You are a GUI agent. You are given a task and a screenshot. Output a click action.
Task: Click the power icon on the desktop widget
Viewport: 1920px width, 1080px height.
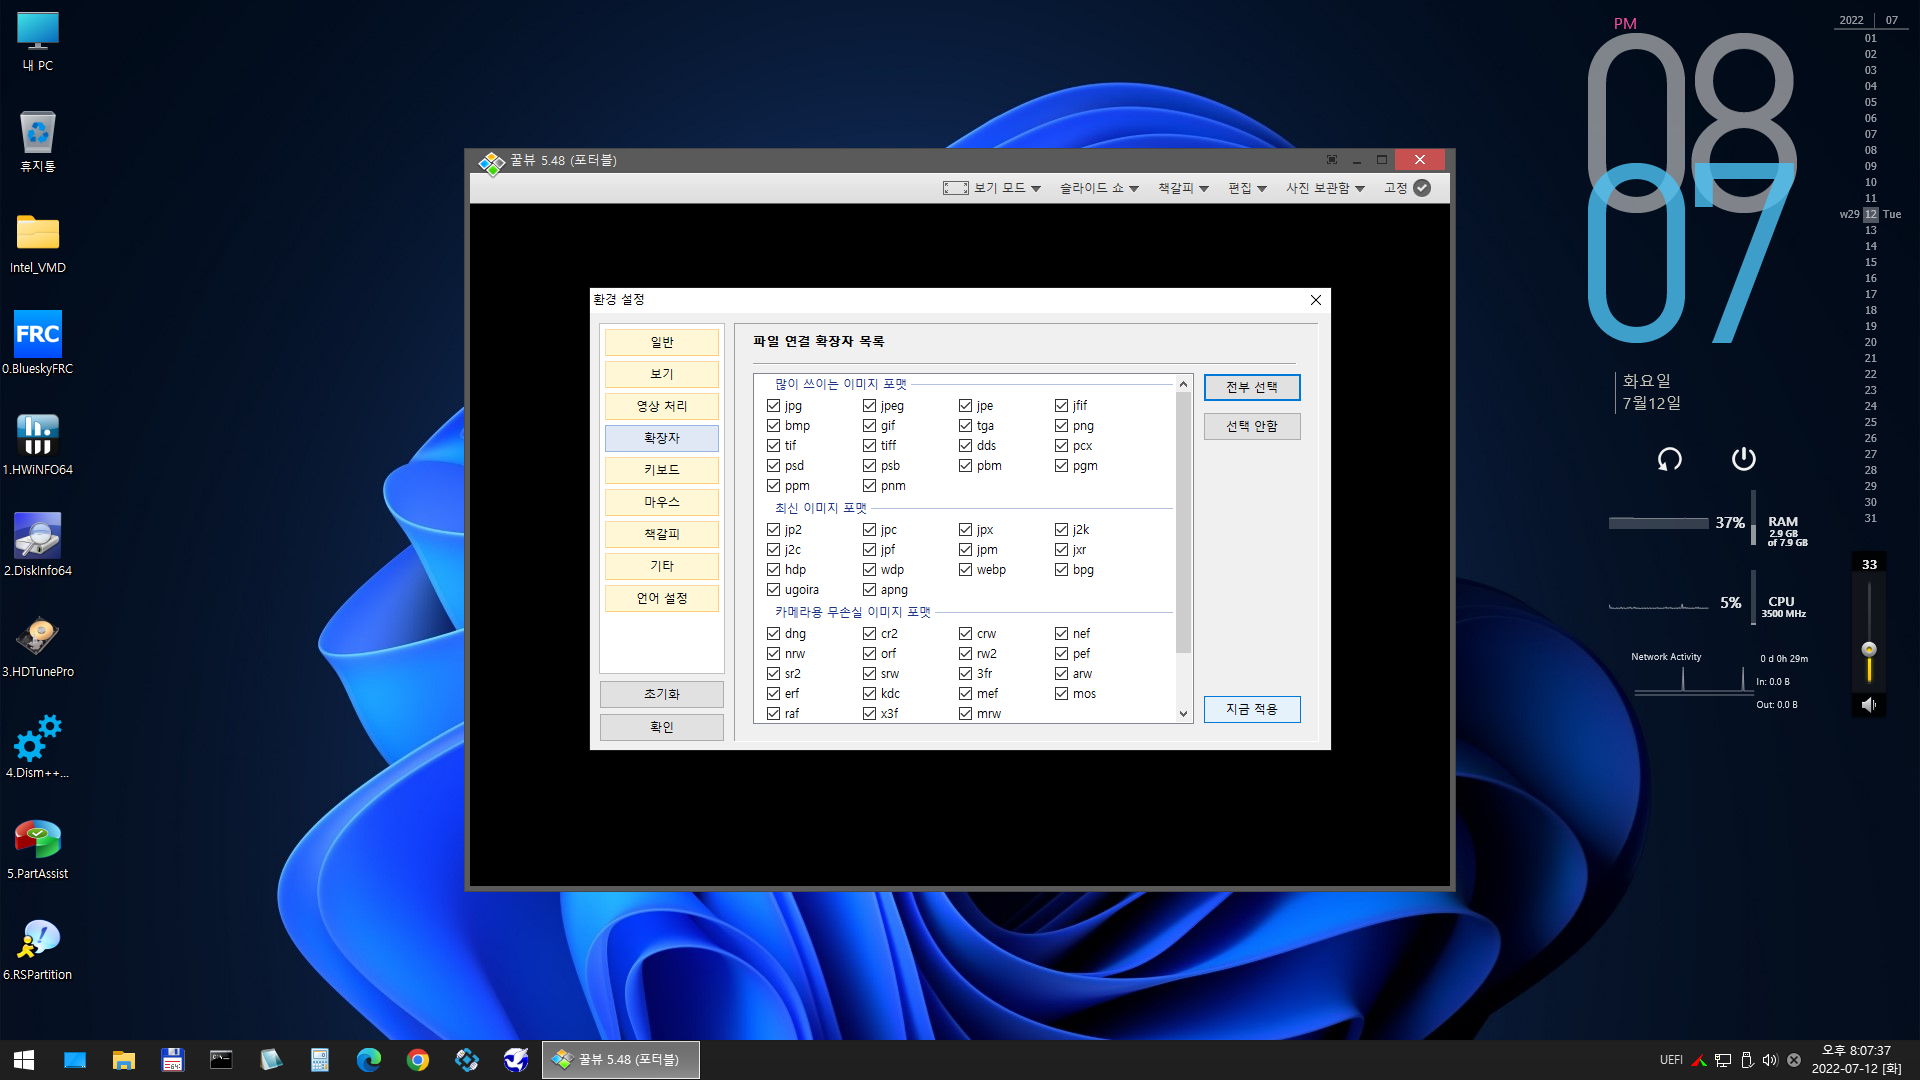pyautogui.click(x=1743, y=459)
